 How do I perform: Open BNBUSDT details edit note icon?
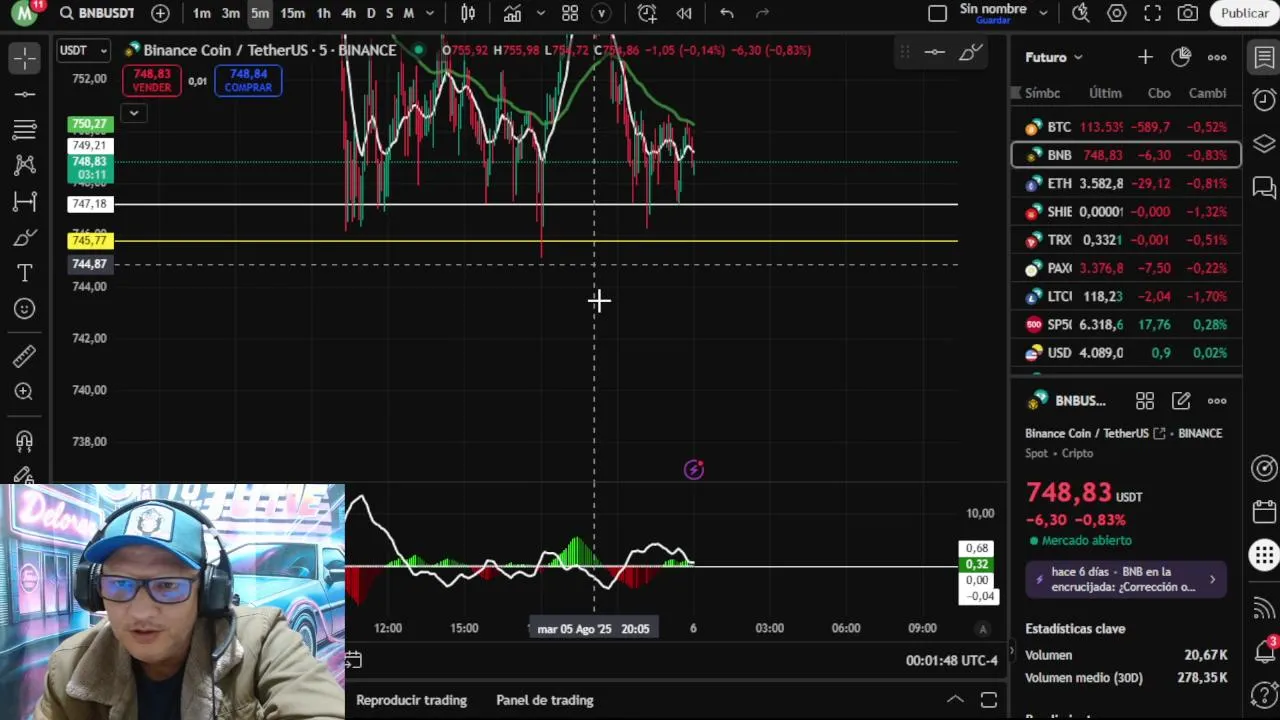point(1181,401)
